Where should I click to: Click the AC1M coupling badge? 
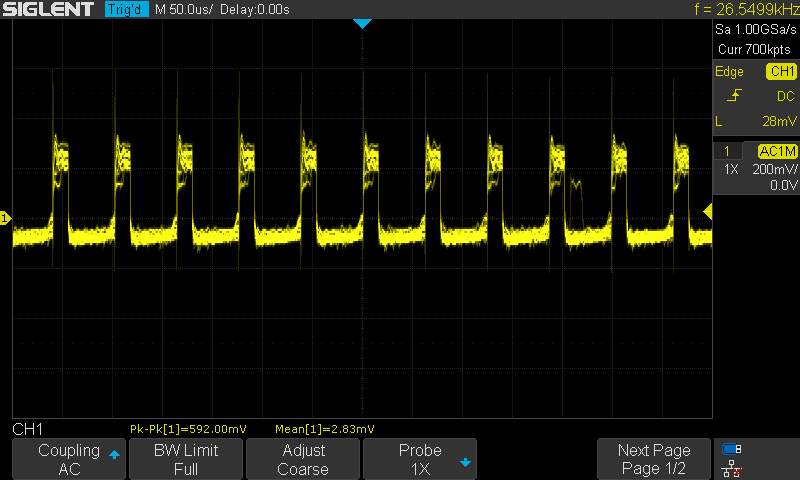pyautogui.click(x=776, y=151)
